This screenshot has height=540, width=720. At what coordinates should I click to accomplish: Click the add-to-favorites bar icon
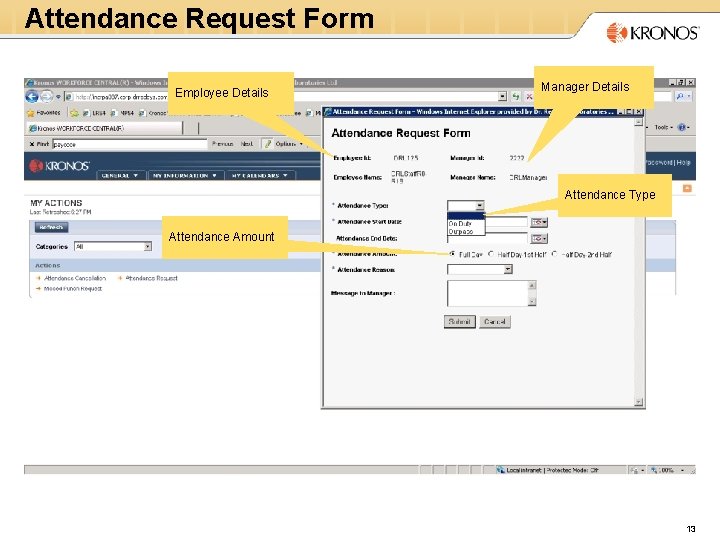point(74,113)
